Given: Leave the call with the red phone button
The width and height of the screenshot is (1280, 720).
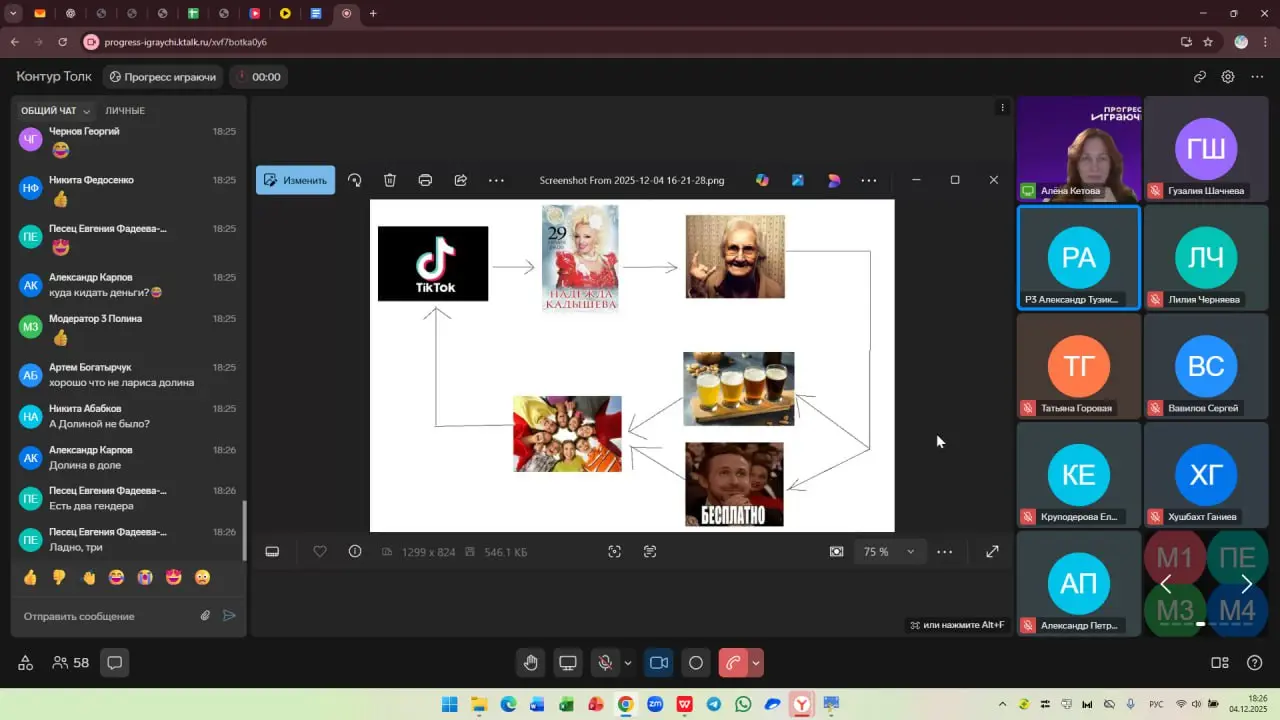Looking at the screenshot, I should click(733, 662).
